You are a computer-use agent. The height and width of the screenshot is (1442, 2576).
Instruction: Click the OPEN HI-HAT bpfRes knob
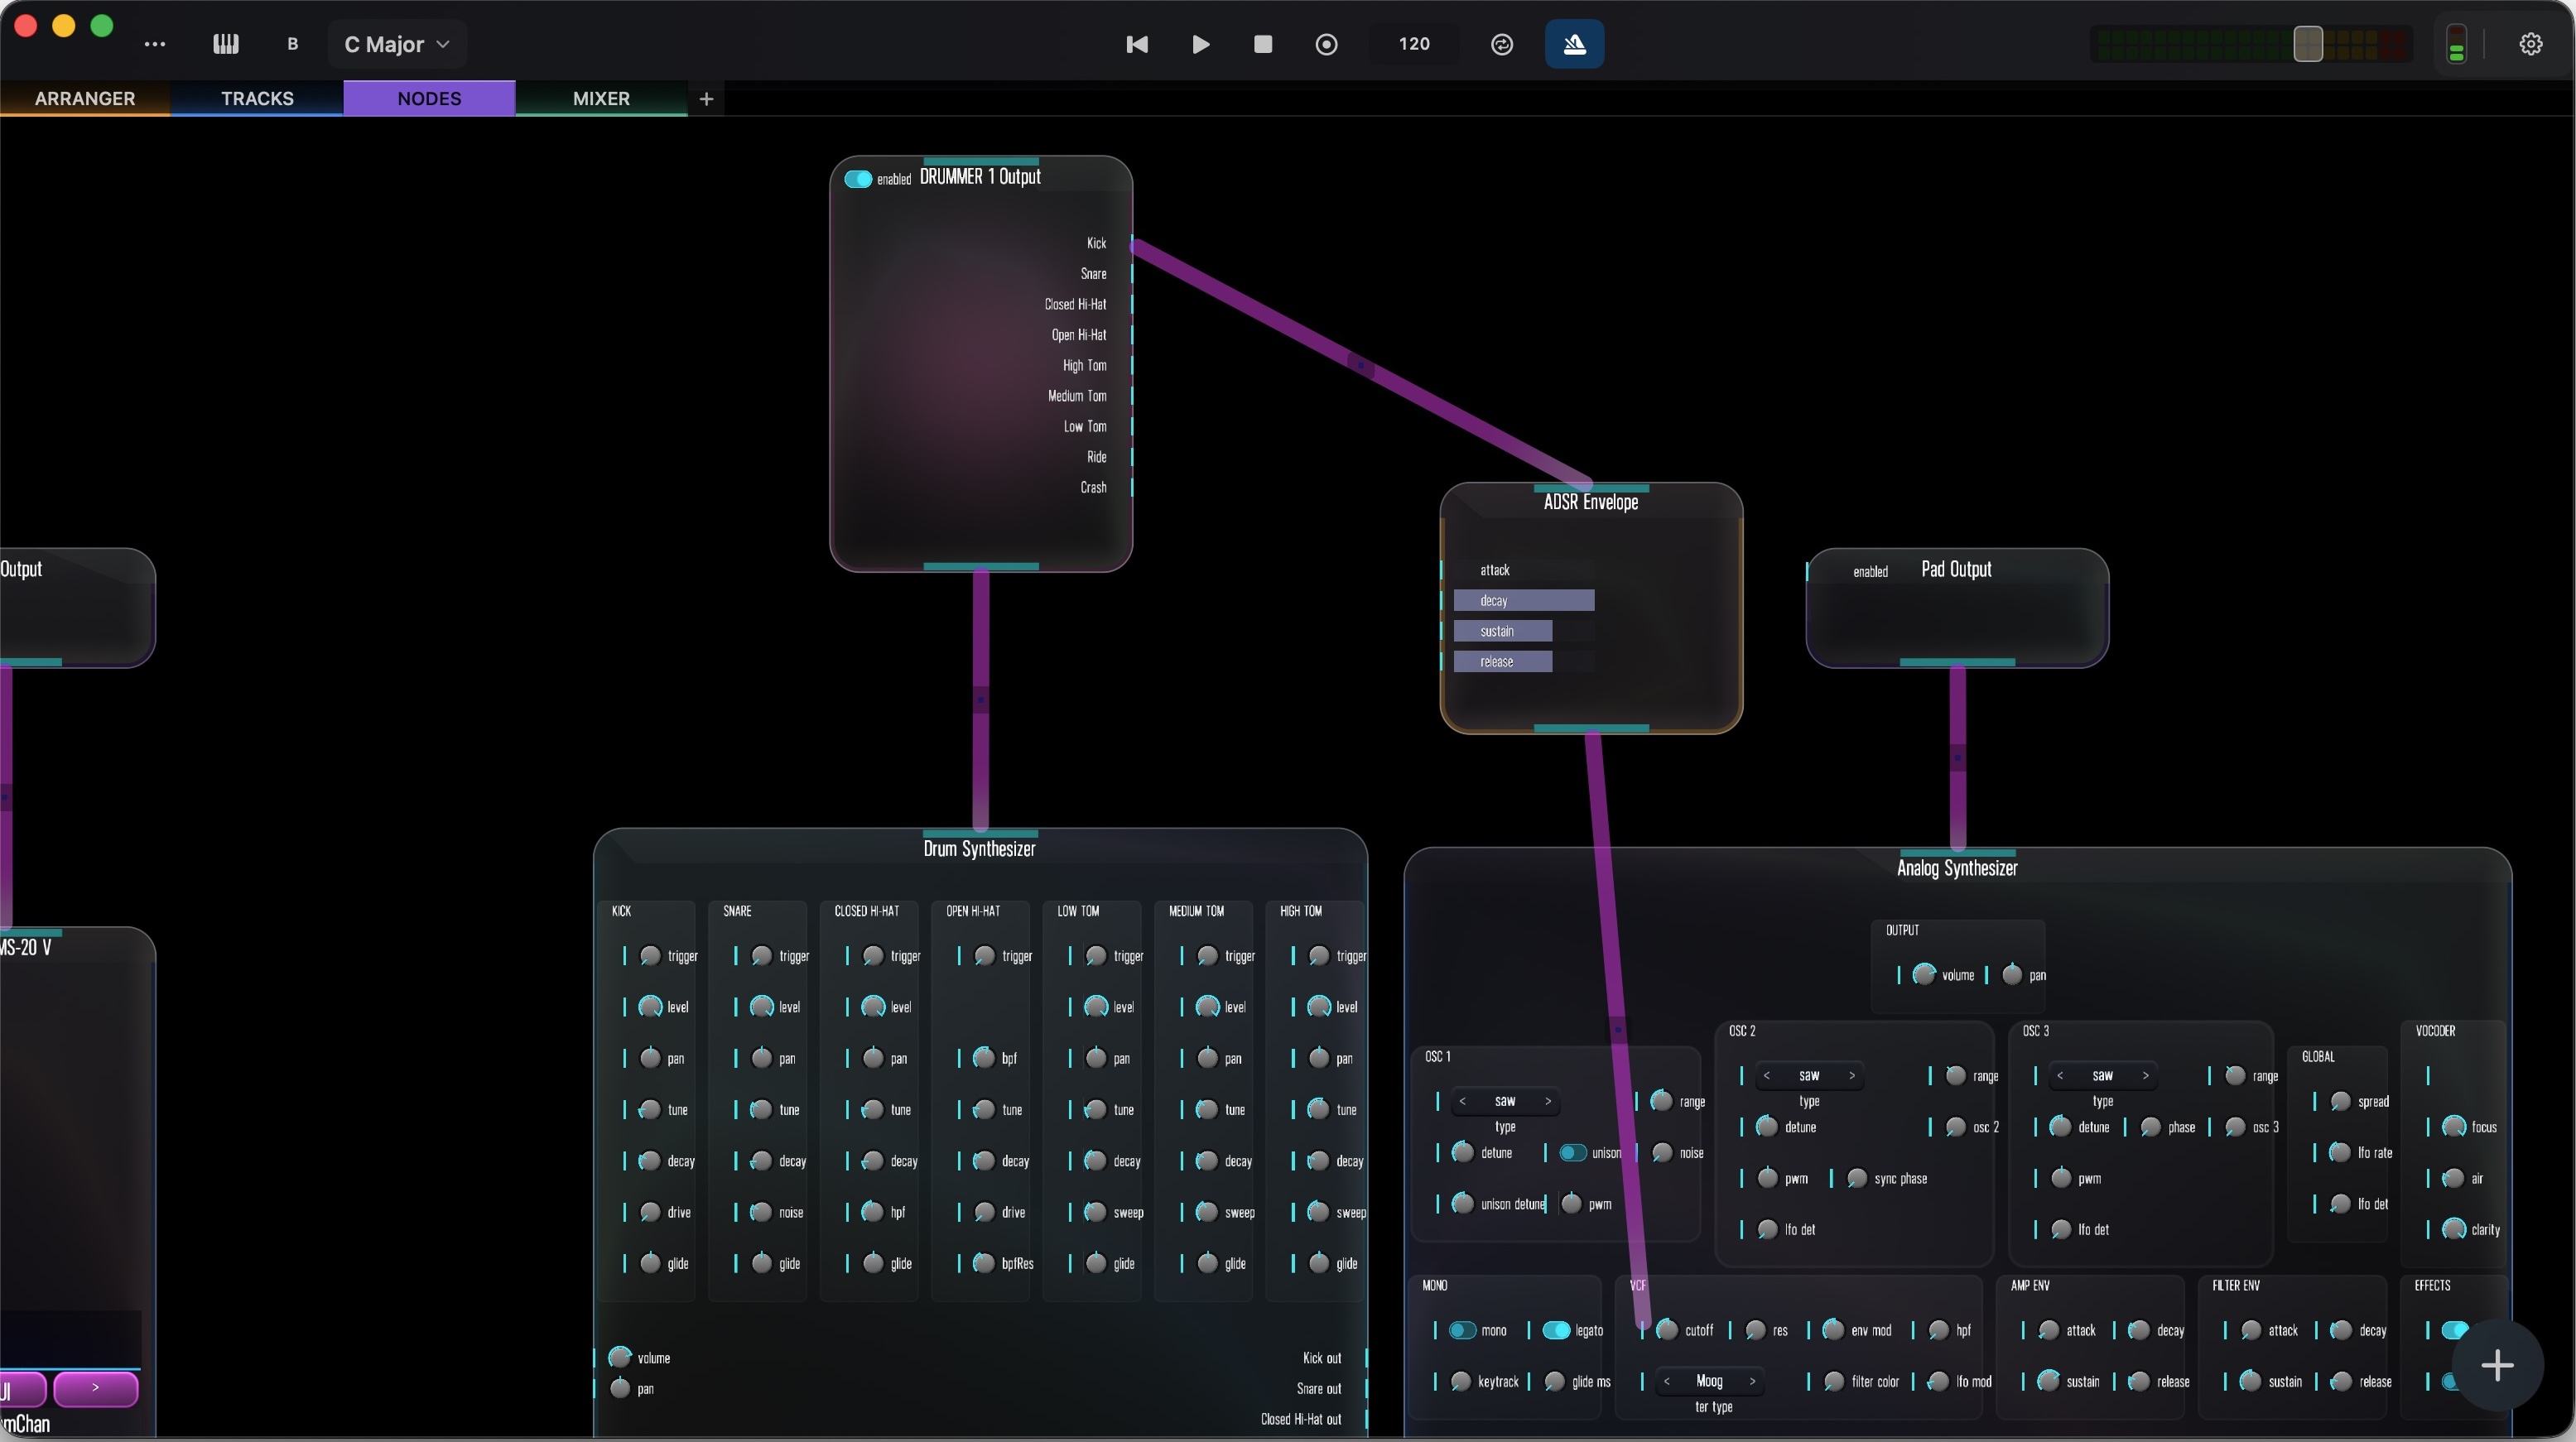(984, 1263)
